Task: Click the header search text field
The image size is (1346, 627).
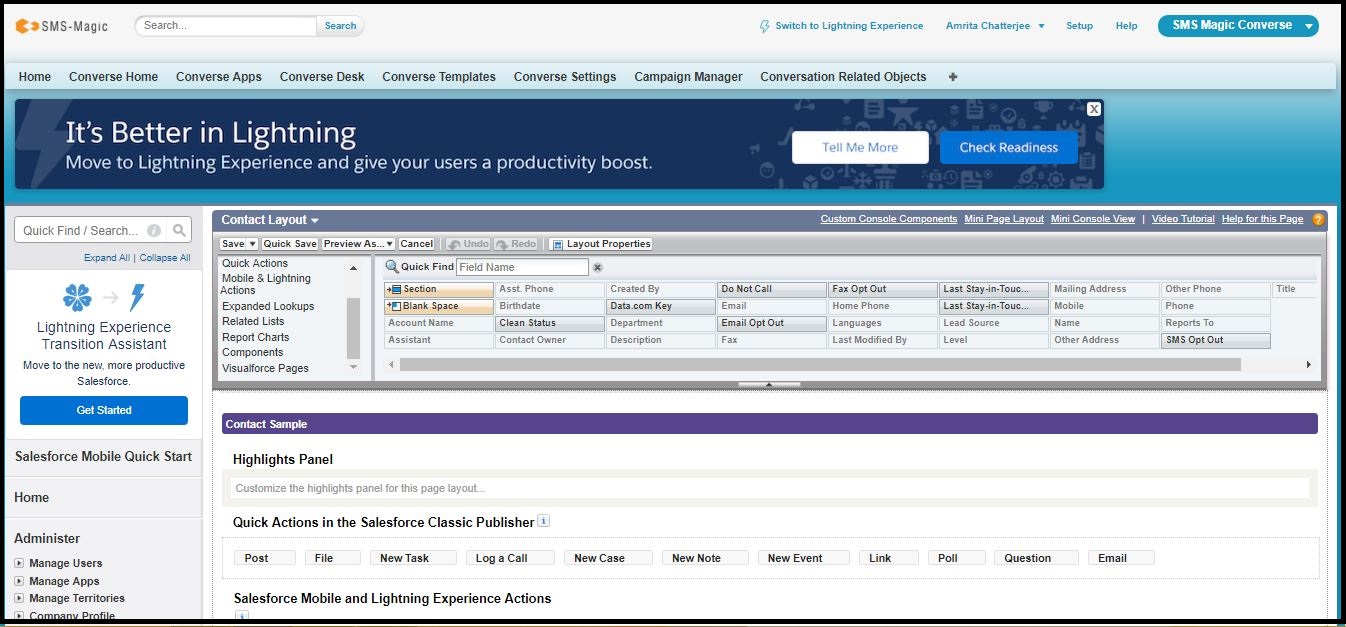Action: 226,26
